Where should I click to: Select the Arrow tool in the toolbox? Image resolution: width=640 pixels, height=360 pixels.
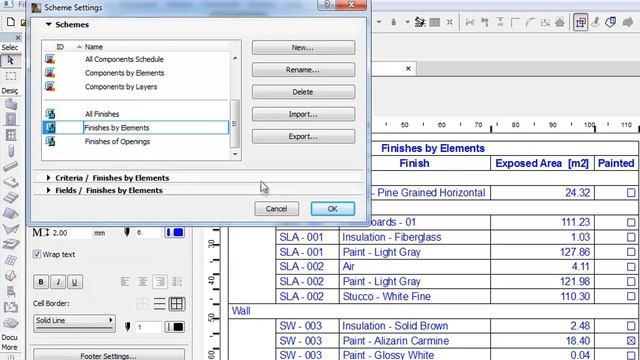(11, 60)
